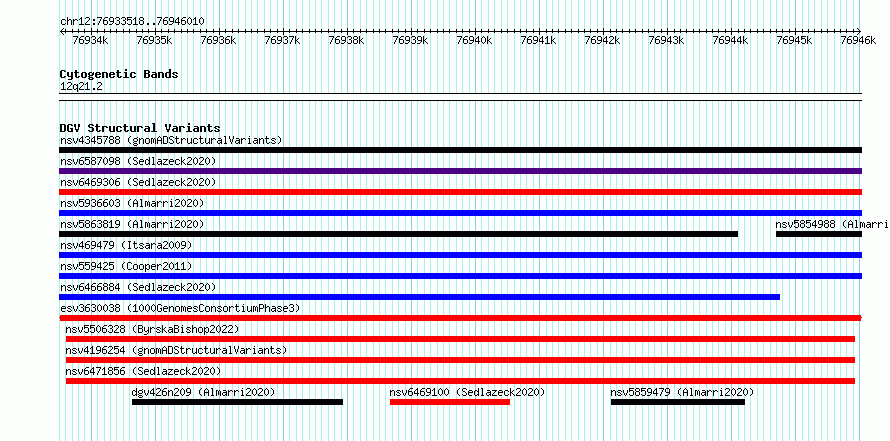
Task: Open the nsv5859479 Almarri2020 label
Action: pos(682,392)
